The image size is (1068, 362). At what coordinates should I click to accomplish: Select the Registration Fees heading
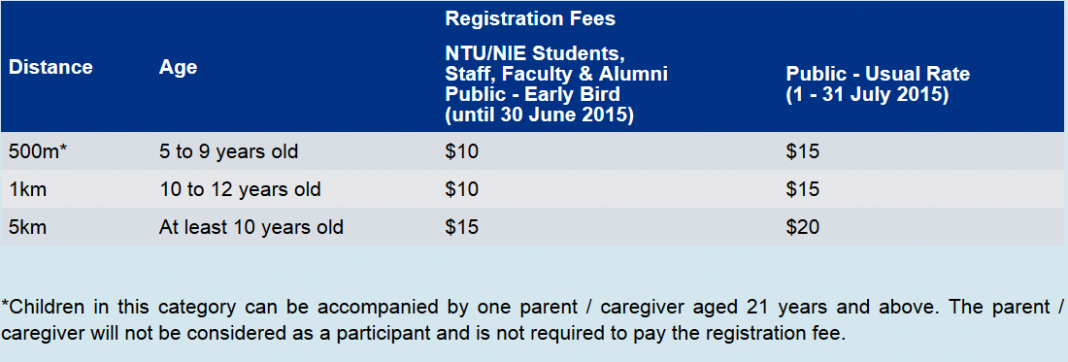(531, 19)
